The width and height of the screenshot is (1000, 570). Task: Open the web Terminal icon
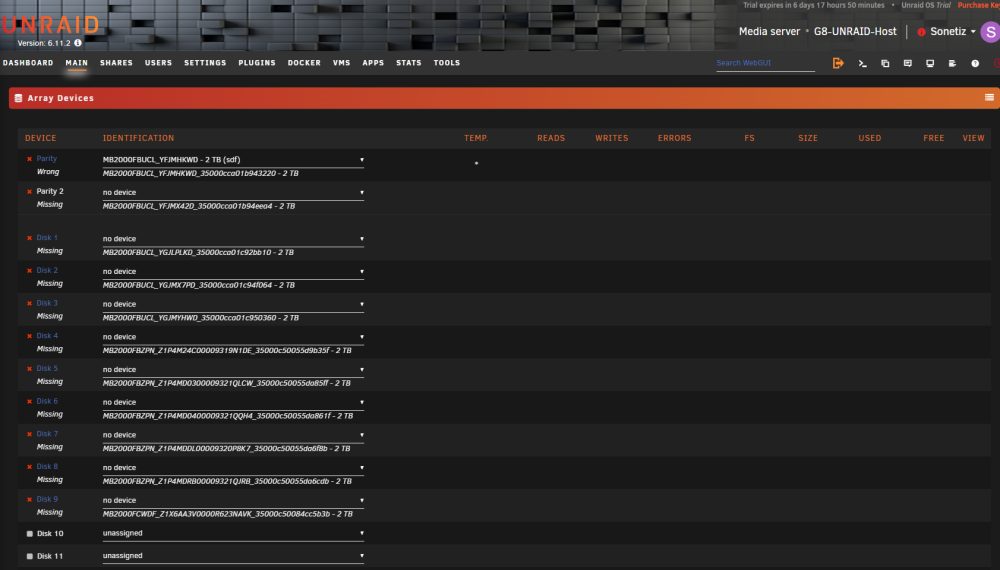(x=862, y=64)
